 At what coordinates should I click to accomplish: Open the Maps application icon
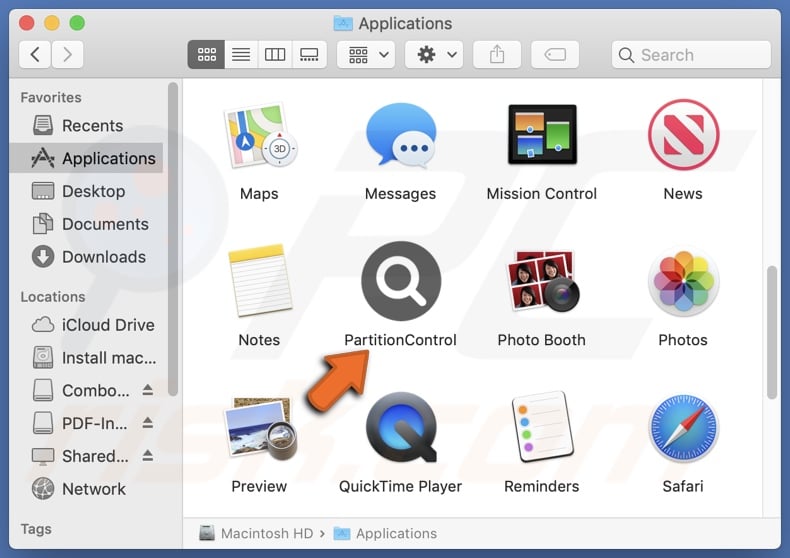[x=259, y=135]
